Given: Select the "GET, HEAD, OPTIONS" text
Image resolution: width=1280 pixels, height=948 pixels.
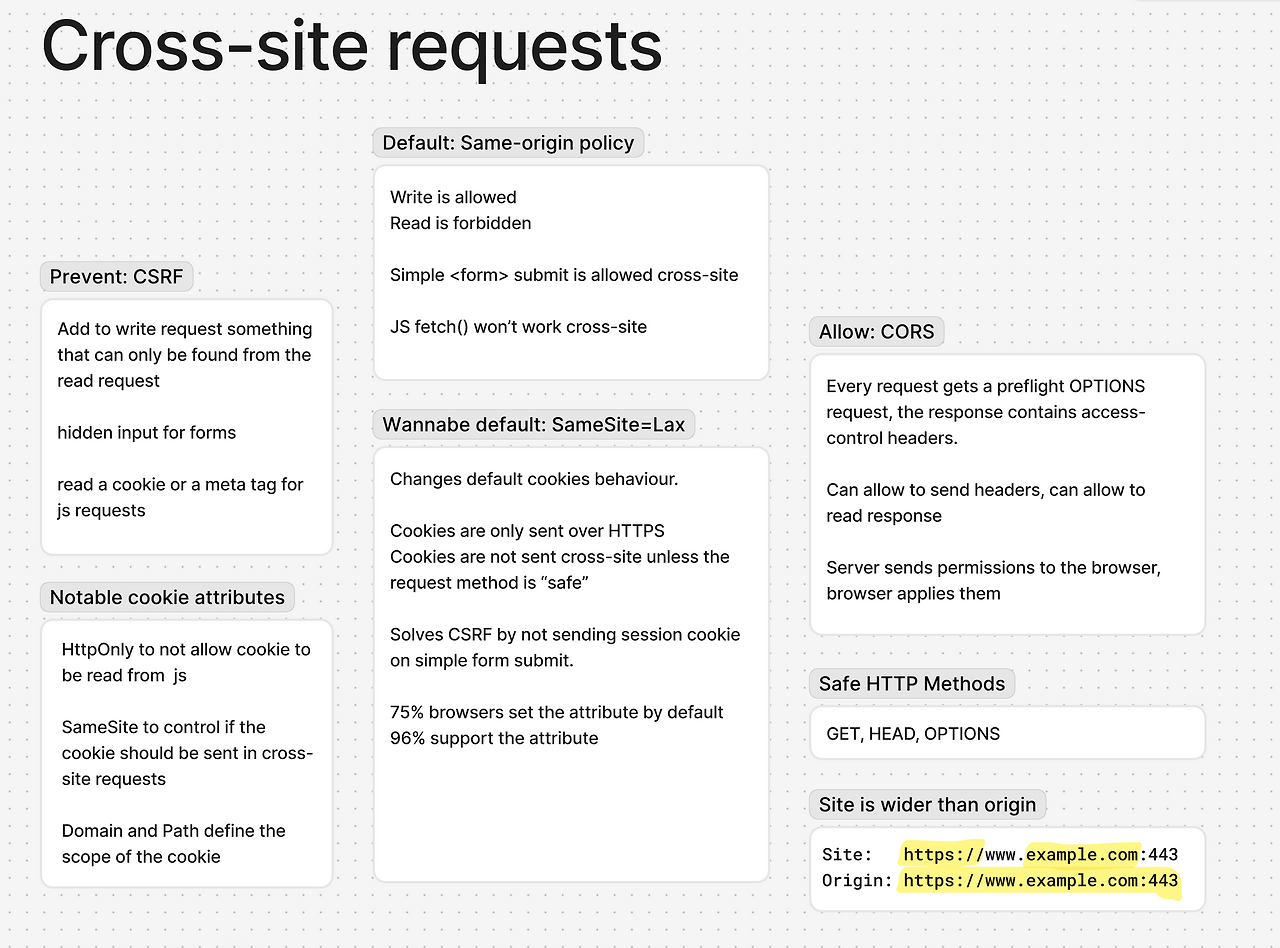Looking at the screenshot, I should coord(914,733).
